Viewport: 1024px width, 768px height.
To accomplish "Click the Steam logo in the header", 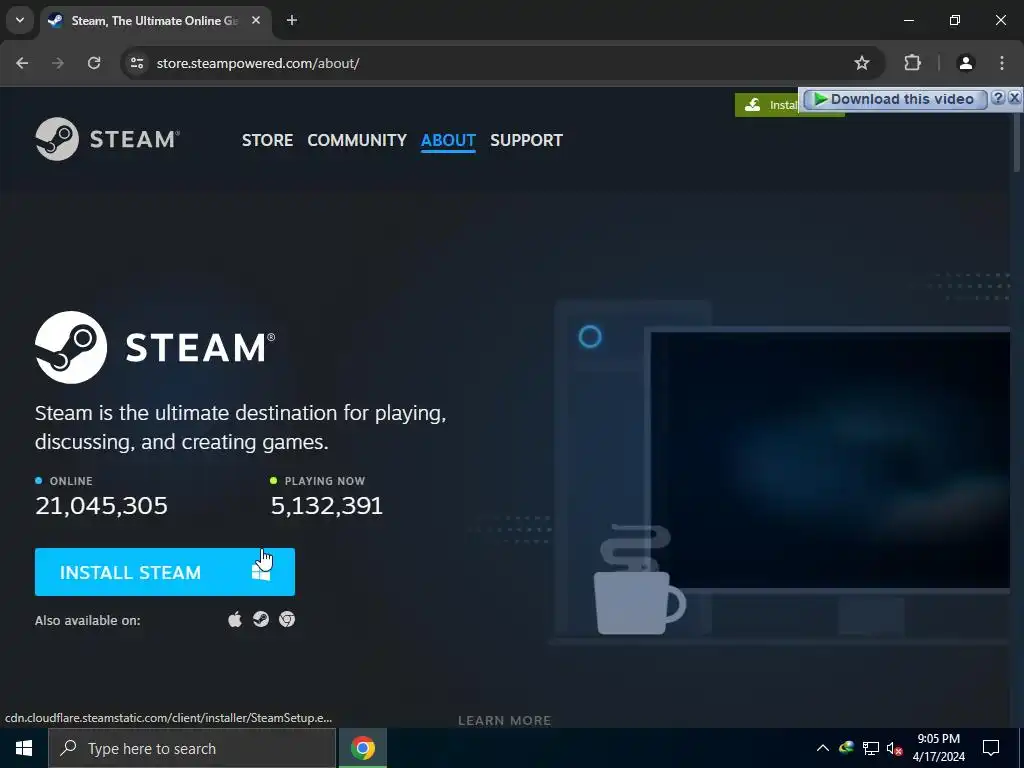I will pos(108,139).
